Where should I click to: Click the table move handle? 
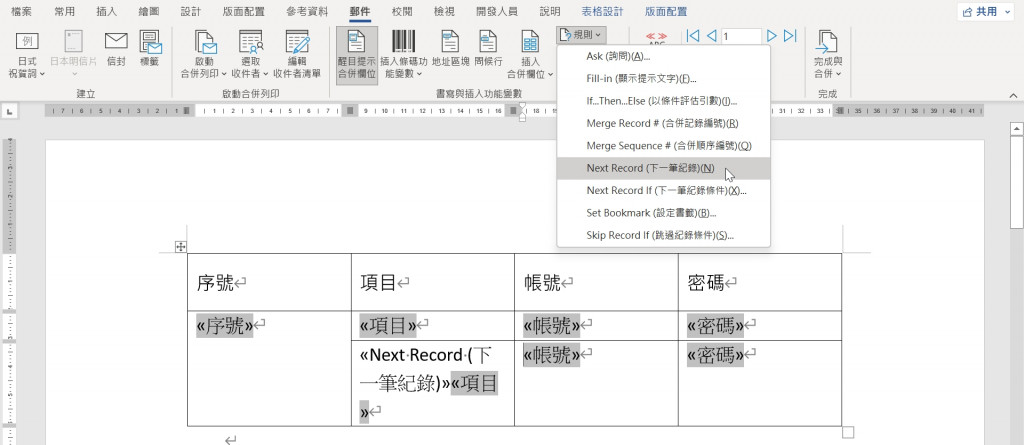182,246
